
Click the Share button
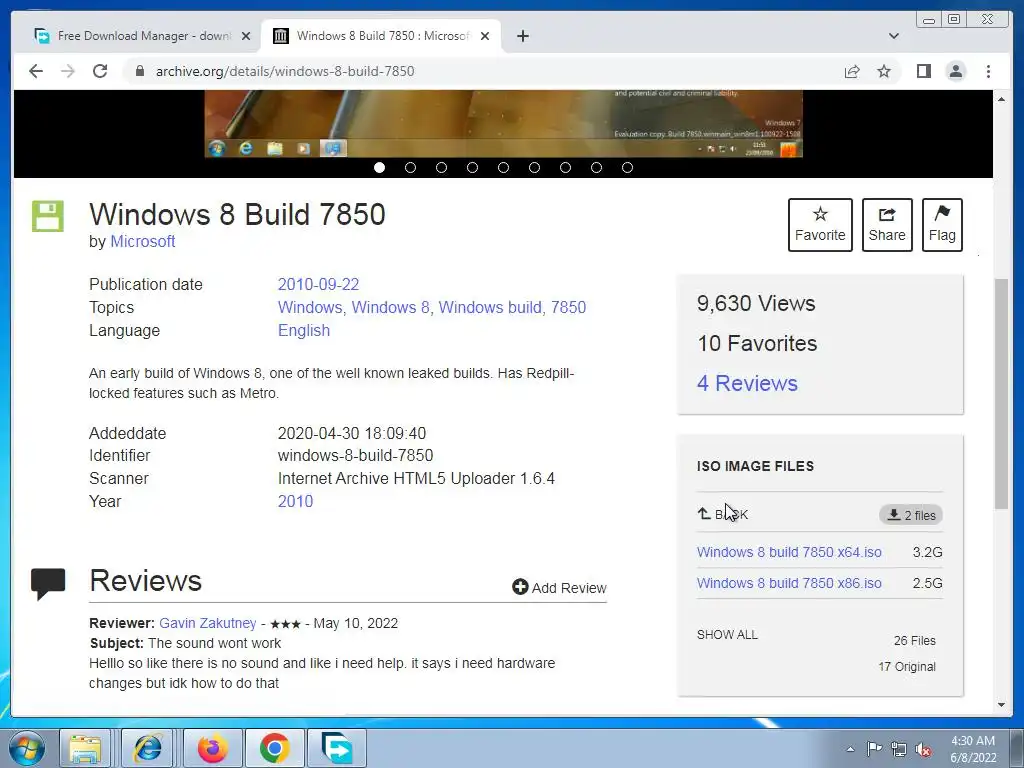tap(887, 225)
